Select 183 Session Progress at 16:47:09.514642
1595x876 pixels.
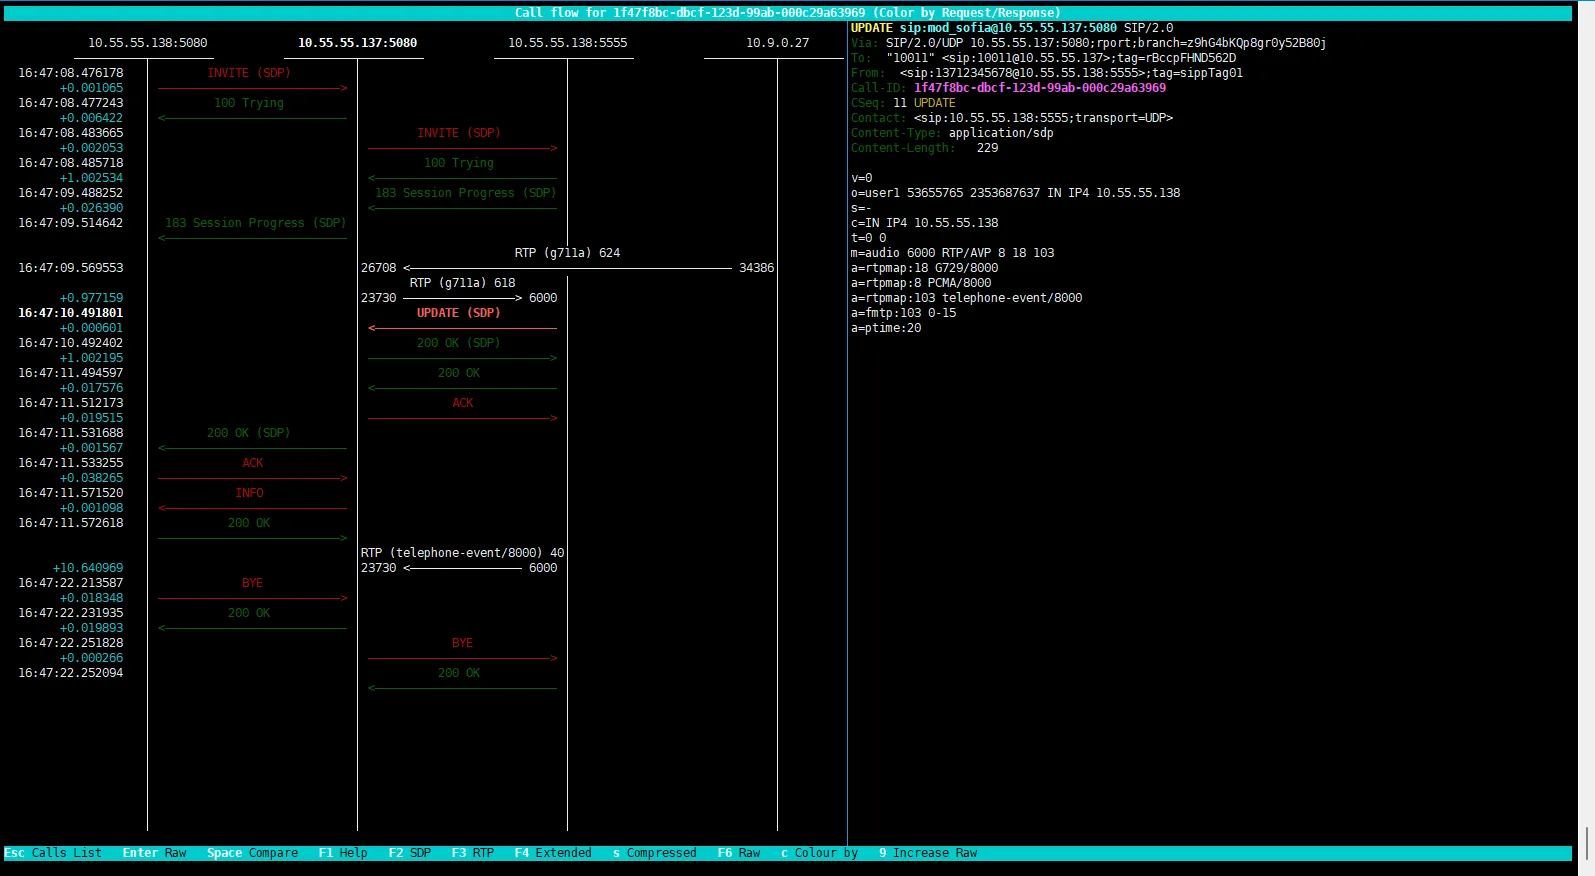(x=255, y=223)
